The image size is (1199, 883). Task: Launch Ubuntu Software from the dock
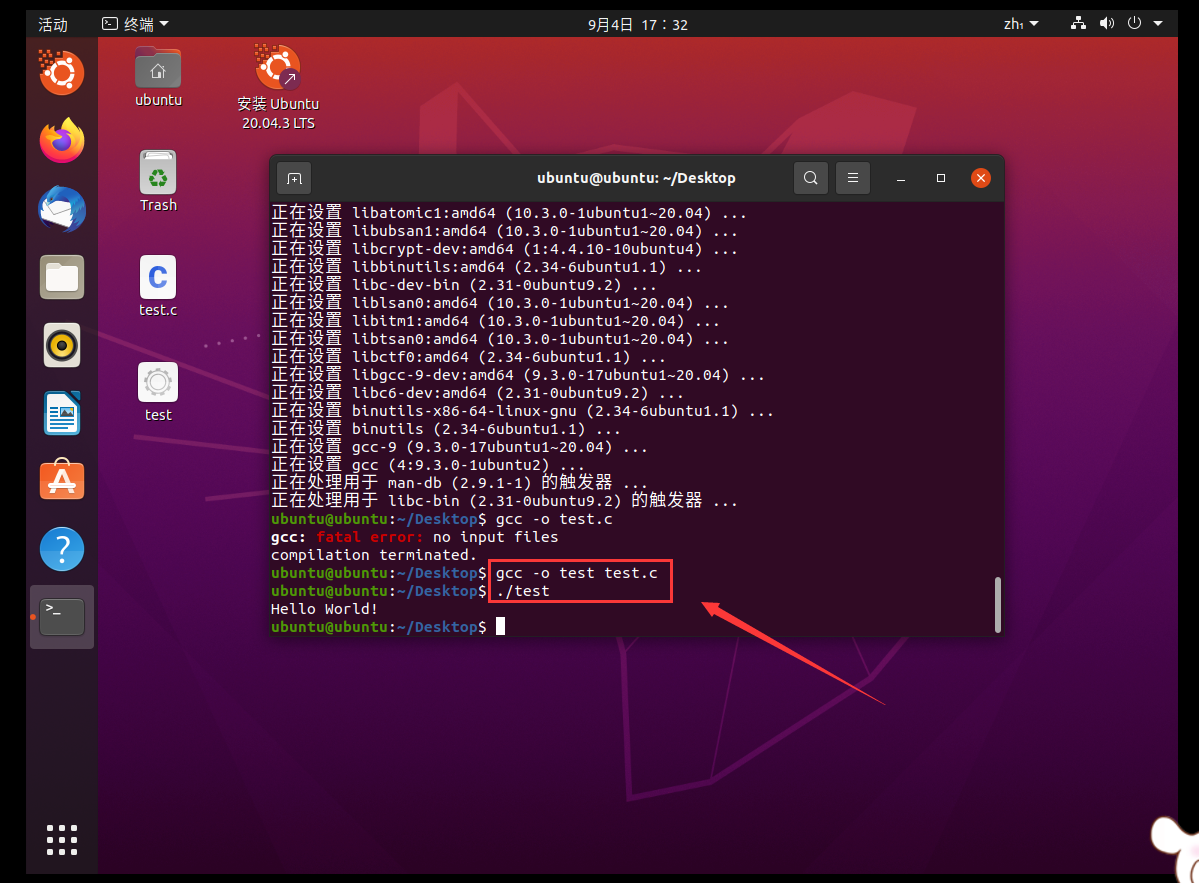click(61, 480)
